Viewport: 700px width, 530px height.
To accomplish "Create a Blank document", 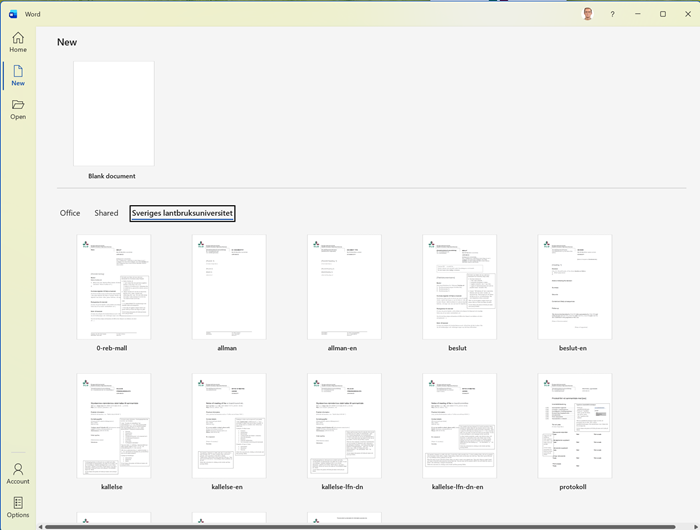I will (x=113, y=113).
